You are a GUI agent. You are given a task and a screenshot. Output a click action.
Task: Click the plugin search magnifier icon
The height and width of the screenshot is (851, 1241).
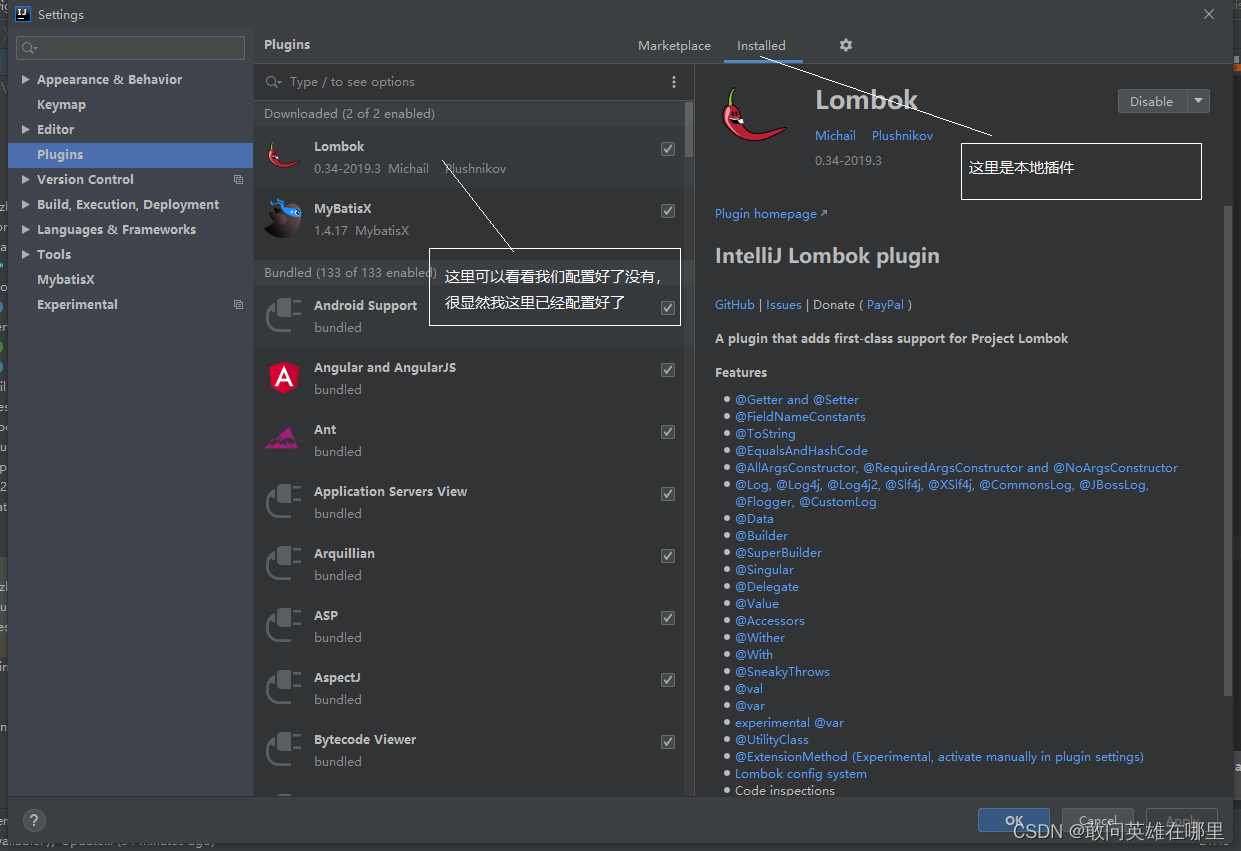point(274,82)
